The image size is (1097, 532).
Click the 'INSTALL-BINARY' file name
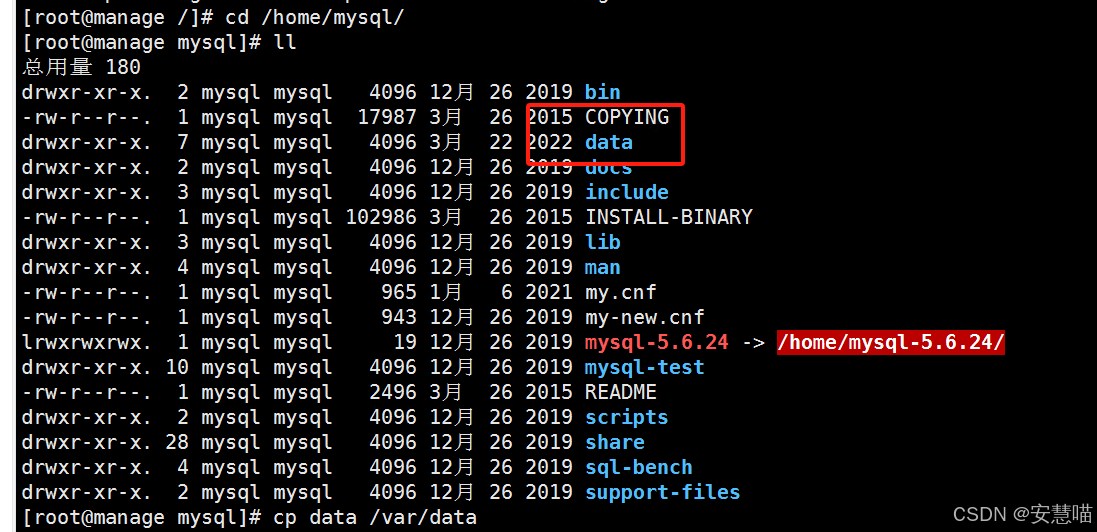click(x=668, y=217)
